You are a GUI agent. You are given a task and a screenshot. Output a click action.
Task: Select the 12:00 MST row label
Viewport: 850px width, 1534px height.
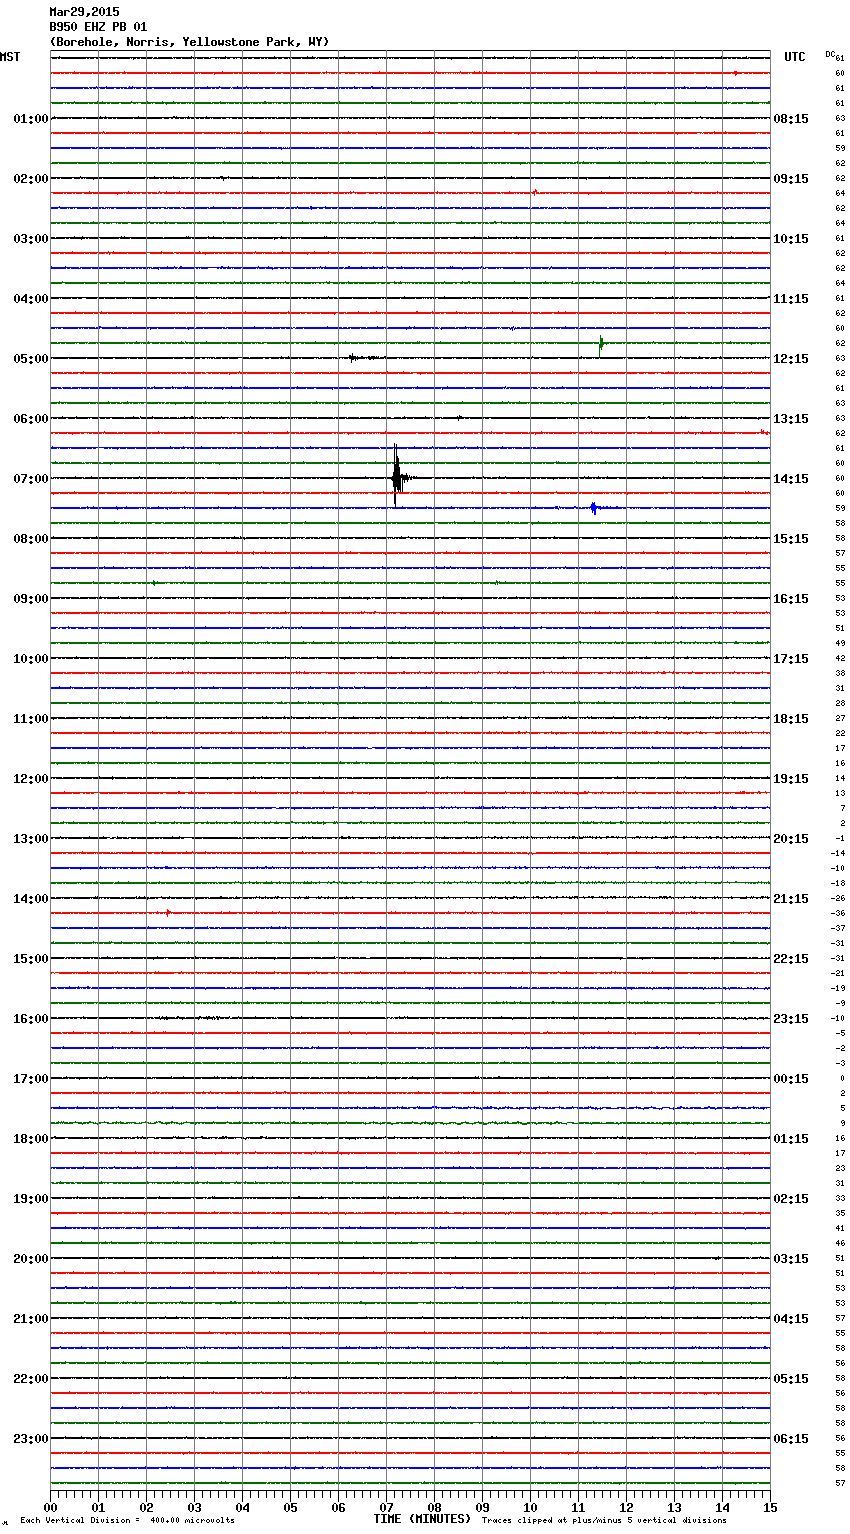coord(30,778)
